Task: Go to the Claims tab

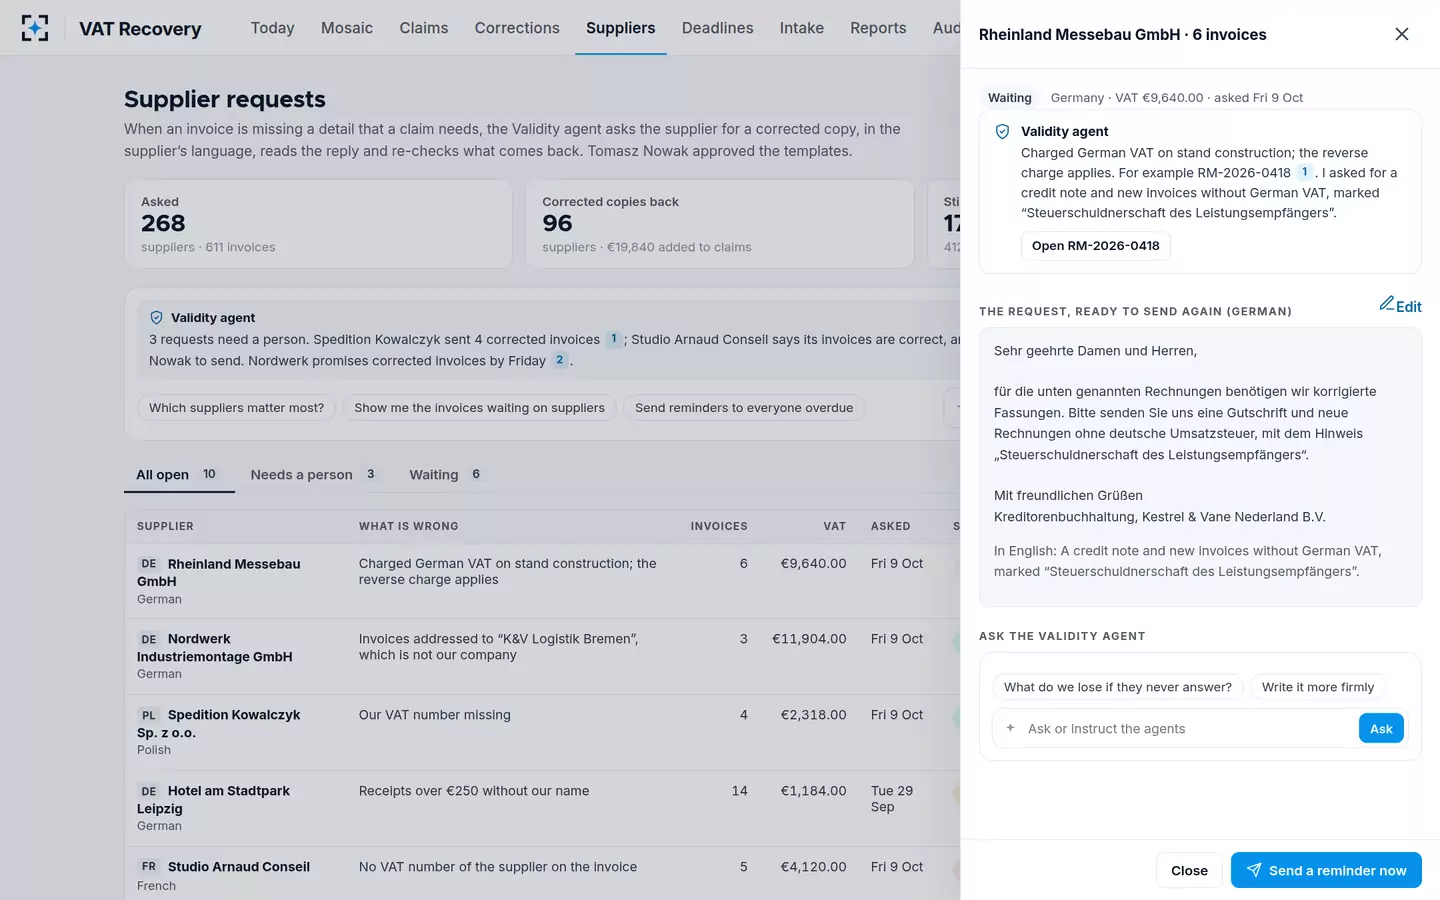Action: pyautogui.click(x=424, y=28)
